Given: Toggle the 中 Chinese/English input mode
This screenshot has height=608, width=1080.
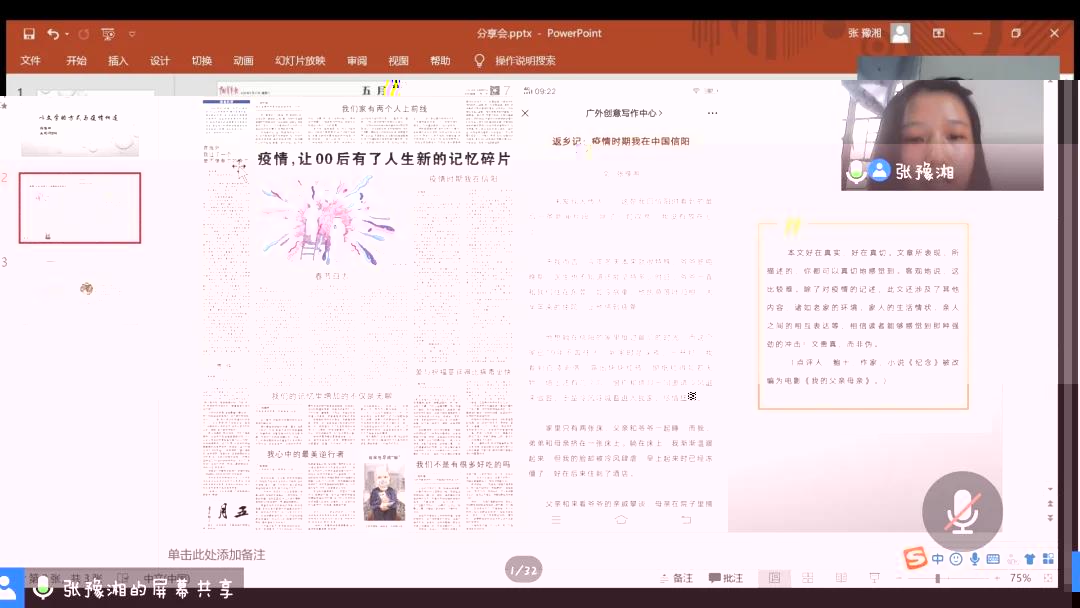Looking at the screenshot, I should click(x=937, y=559).
